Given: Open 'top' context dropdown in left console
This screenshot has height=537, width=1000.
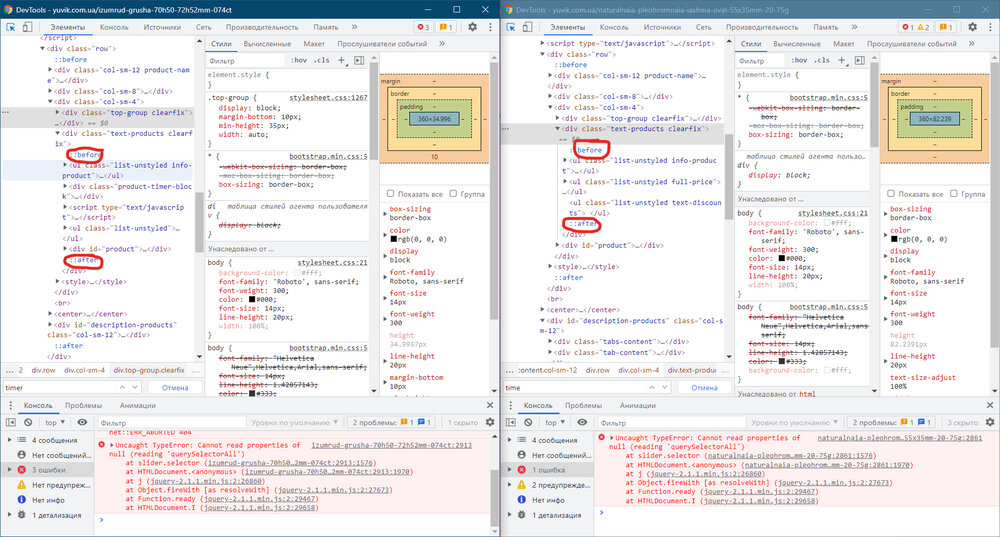Looking at the screenshot, I should tap(54, 422).
